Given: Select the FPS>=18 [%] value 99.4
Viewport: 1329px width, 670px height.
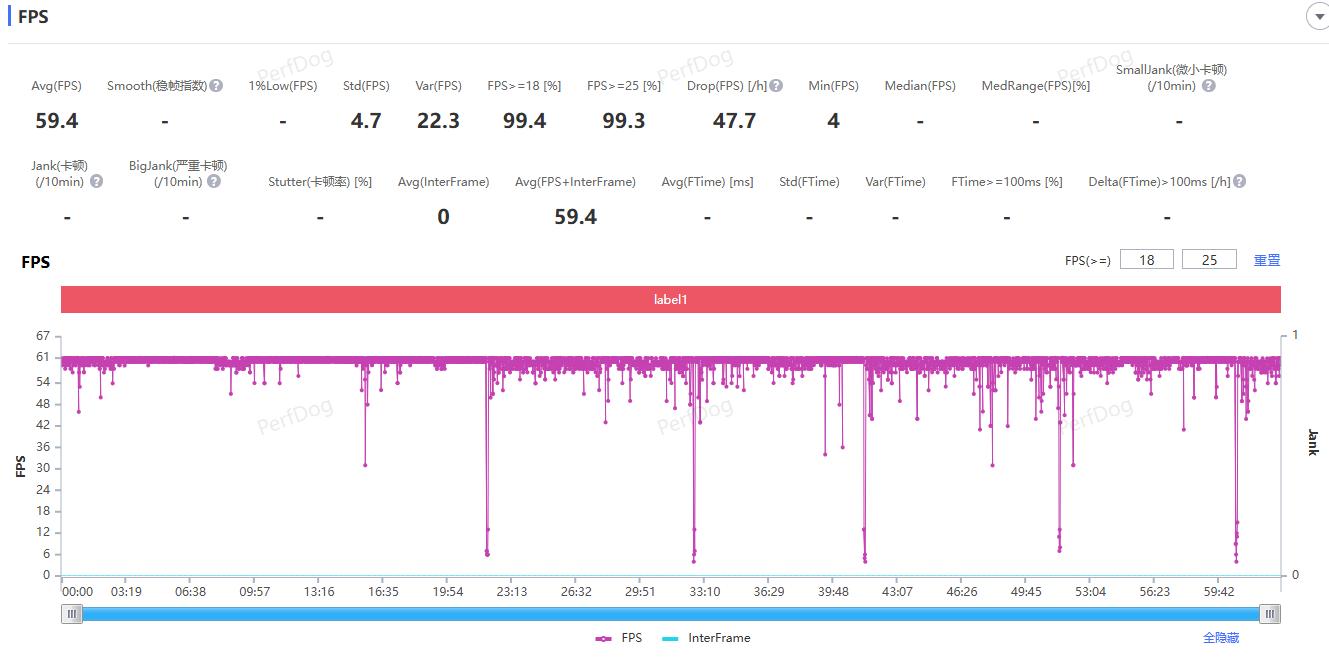Looking at the screenshot, I should point(524,121).
